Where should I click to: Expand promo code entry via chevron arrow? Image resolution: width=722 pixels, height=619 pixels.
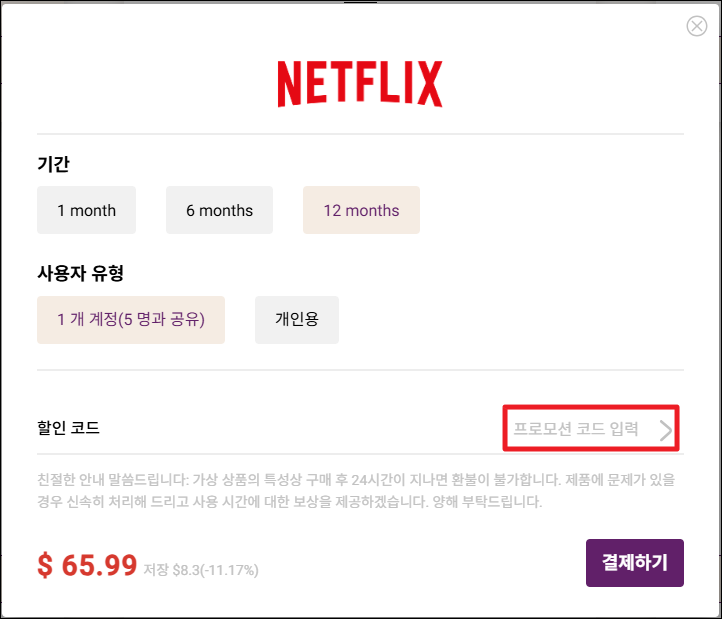click(x=666, y=431)
